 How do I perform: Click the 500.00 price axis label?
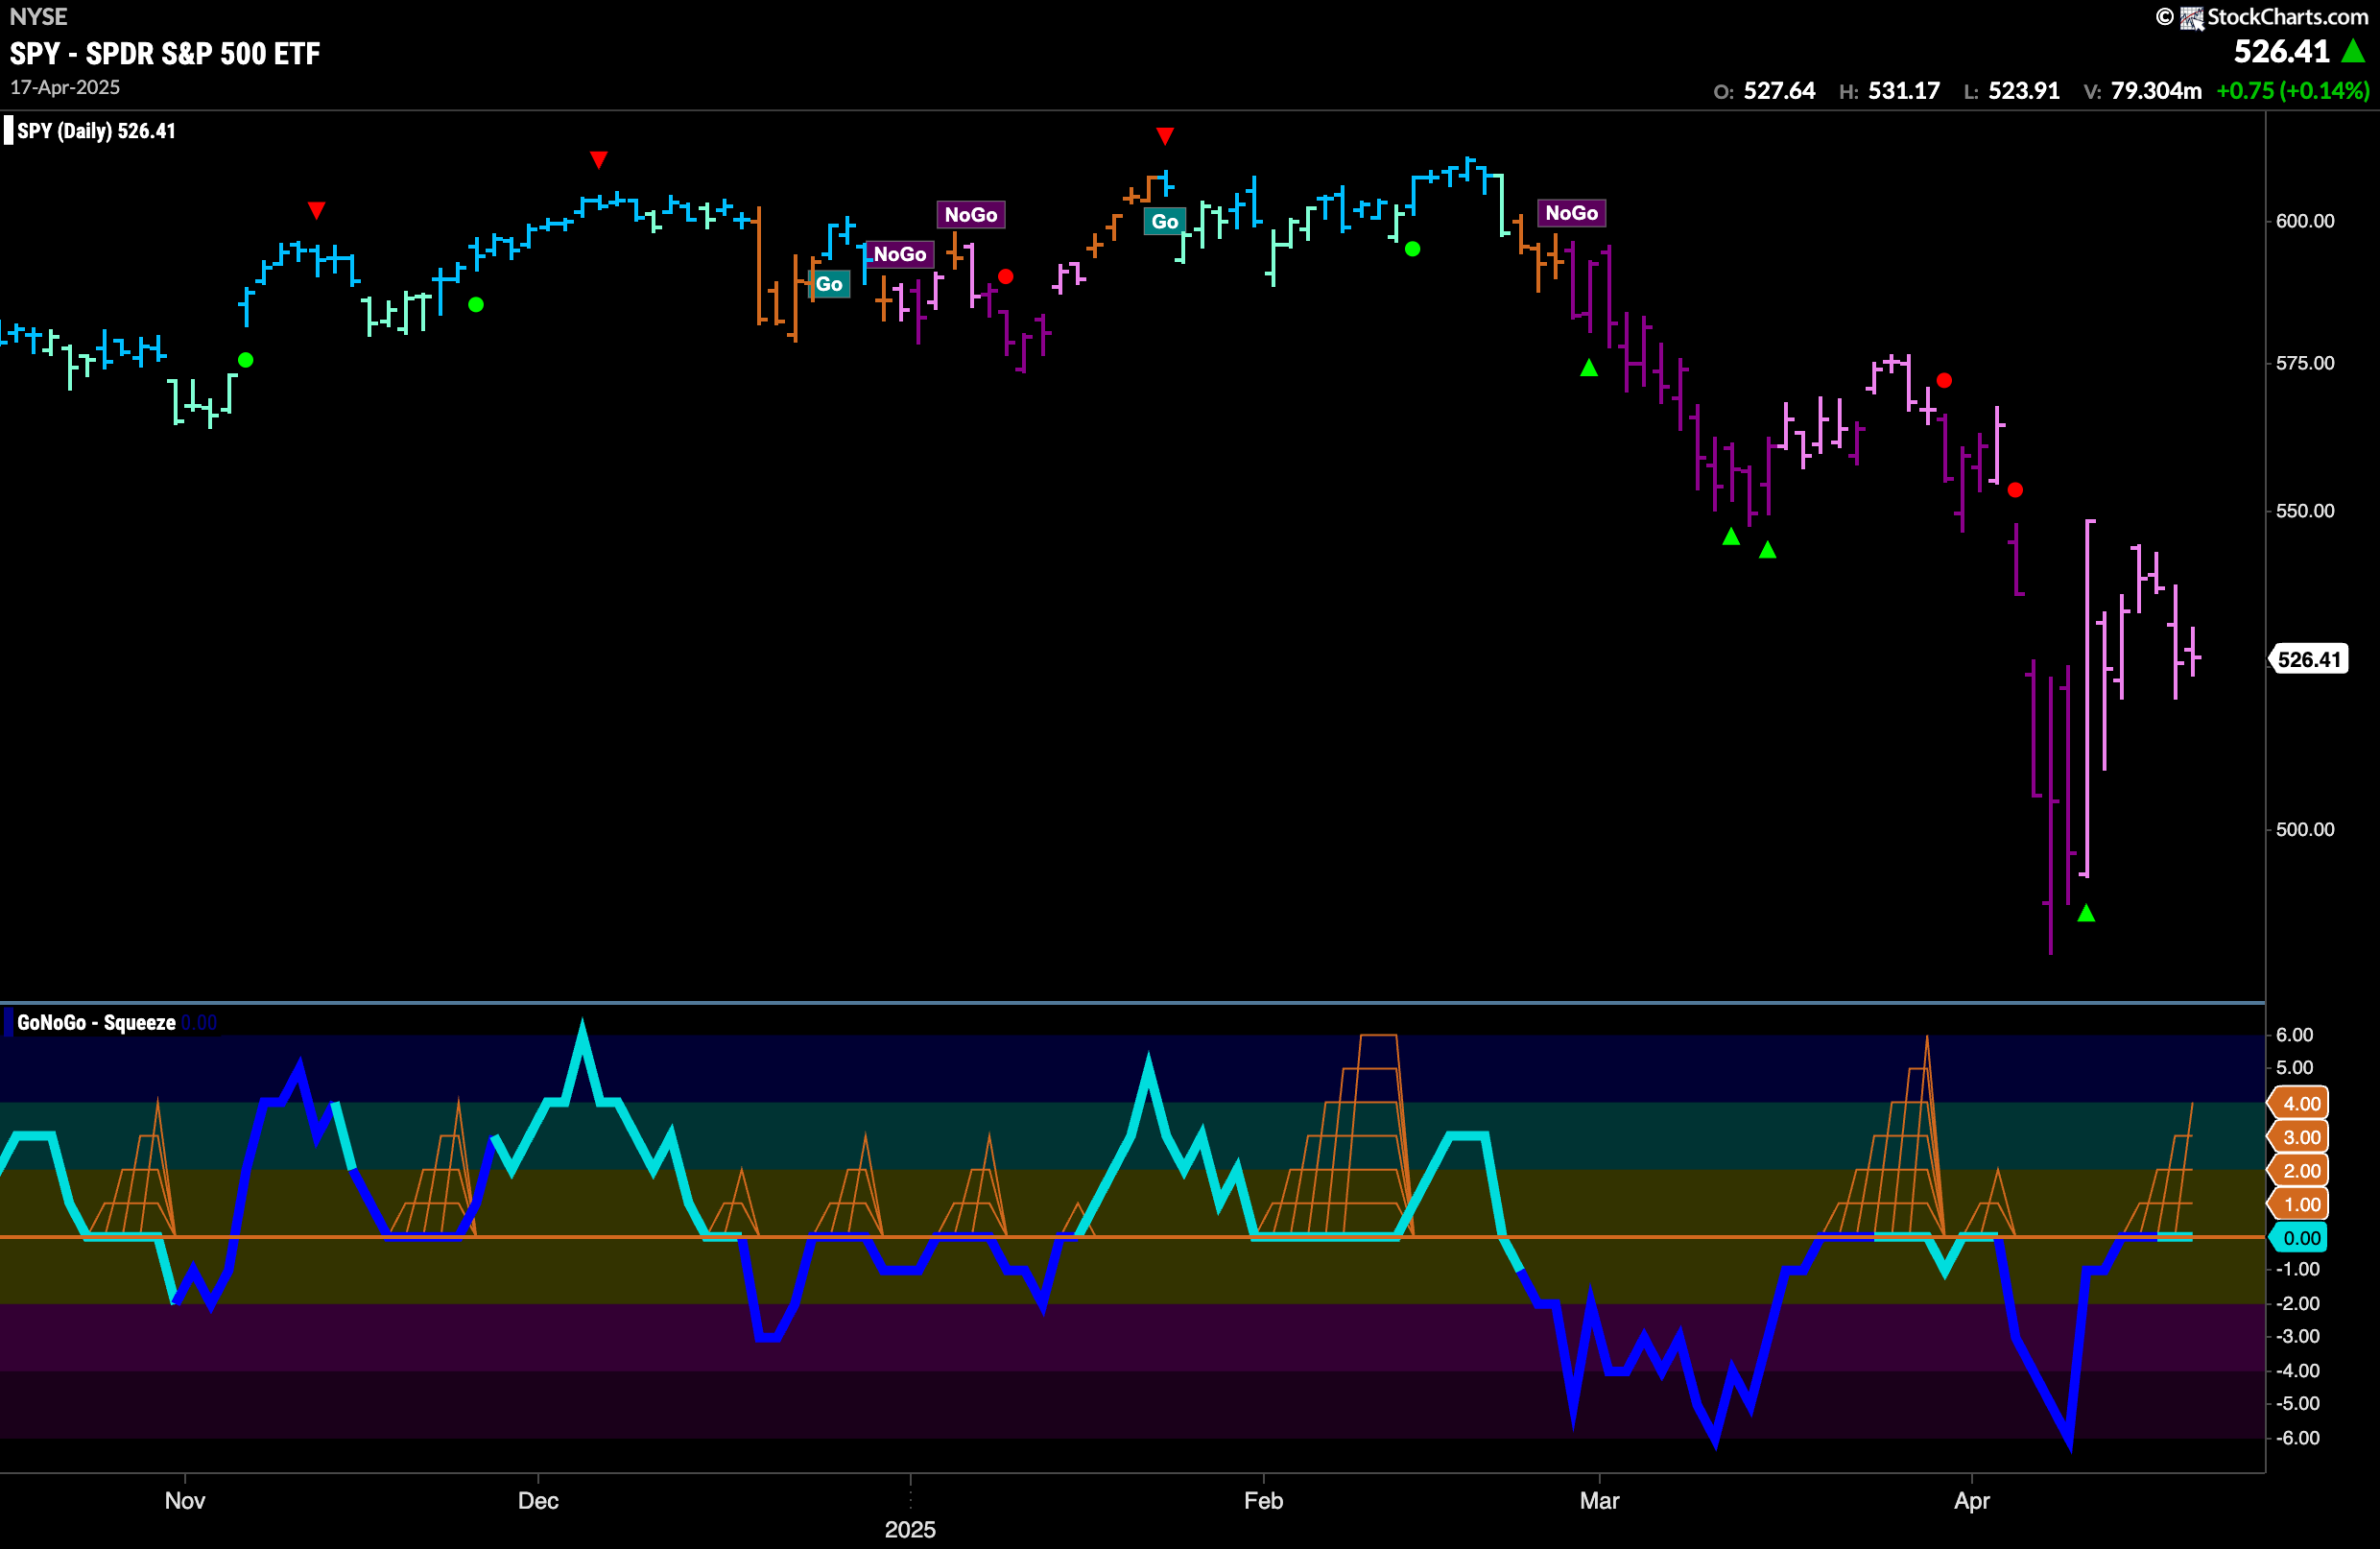click(2304, 829)
